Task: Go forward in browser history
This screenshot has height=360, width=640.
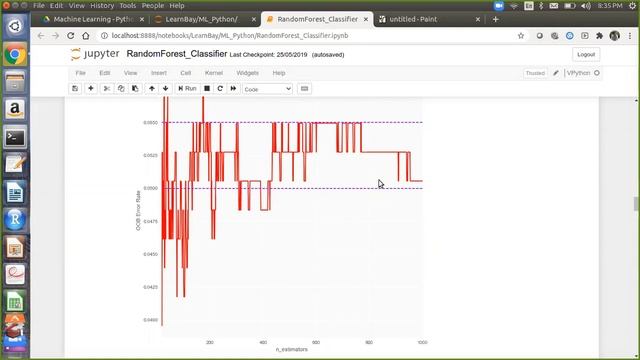Action: coord(56,36)
